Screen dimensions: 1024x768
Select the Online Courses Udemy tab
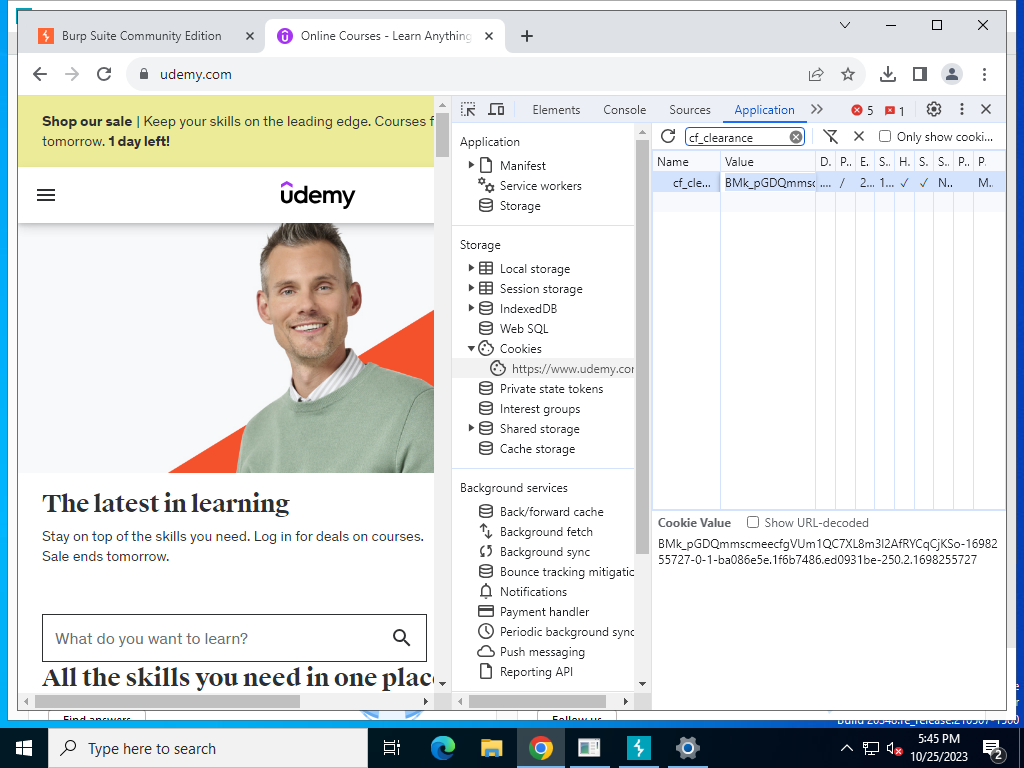pos(385,36)
